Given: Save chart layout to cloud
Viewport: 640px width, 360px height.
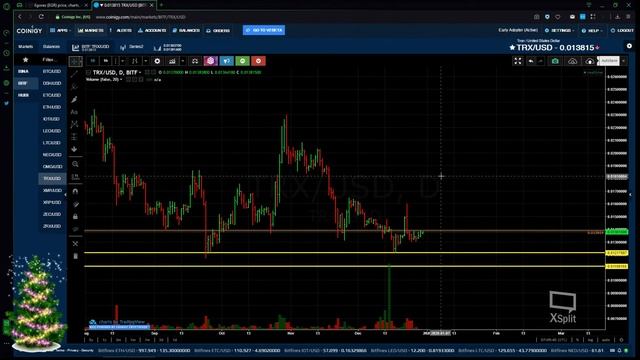Looking at the screenshot, I should pyautogui.click(x=589, y=61).
